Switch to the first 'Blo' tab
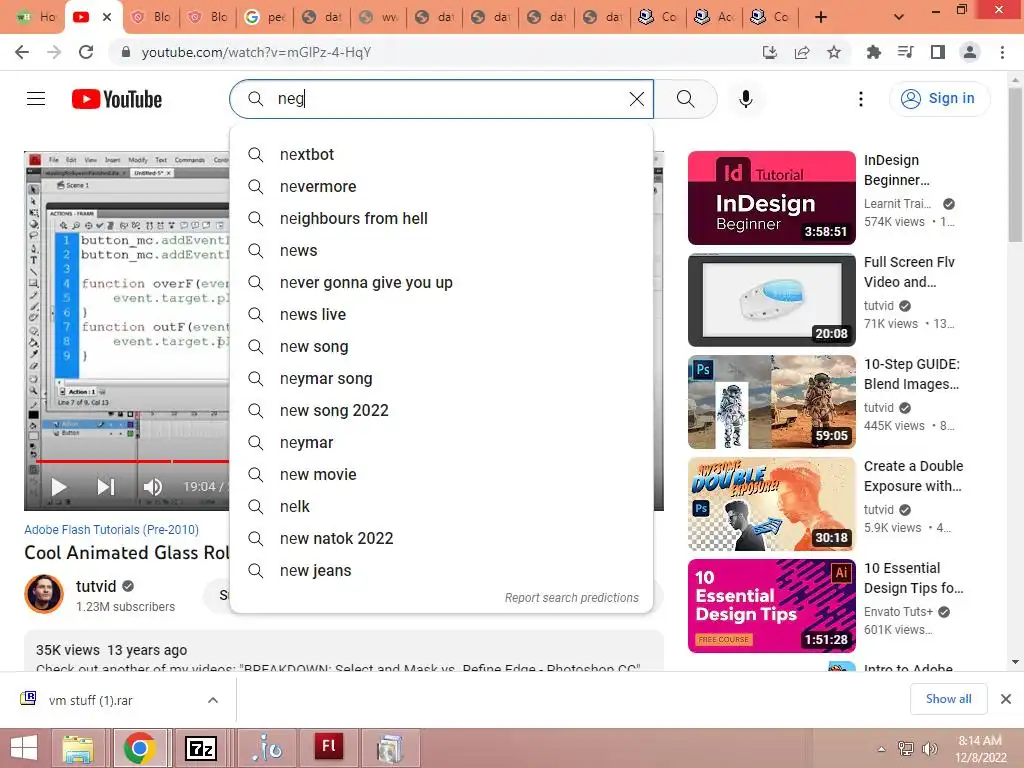This screenshot has width=1024, height=768. pyautogui.click(x=152, y=18)
